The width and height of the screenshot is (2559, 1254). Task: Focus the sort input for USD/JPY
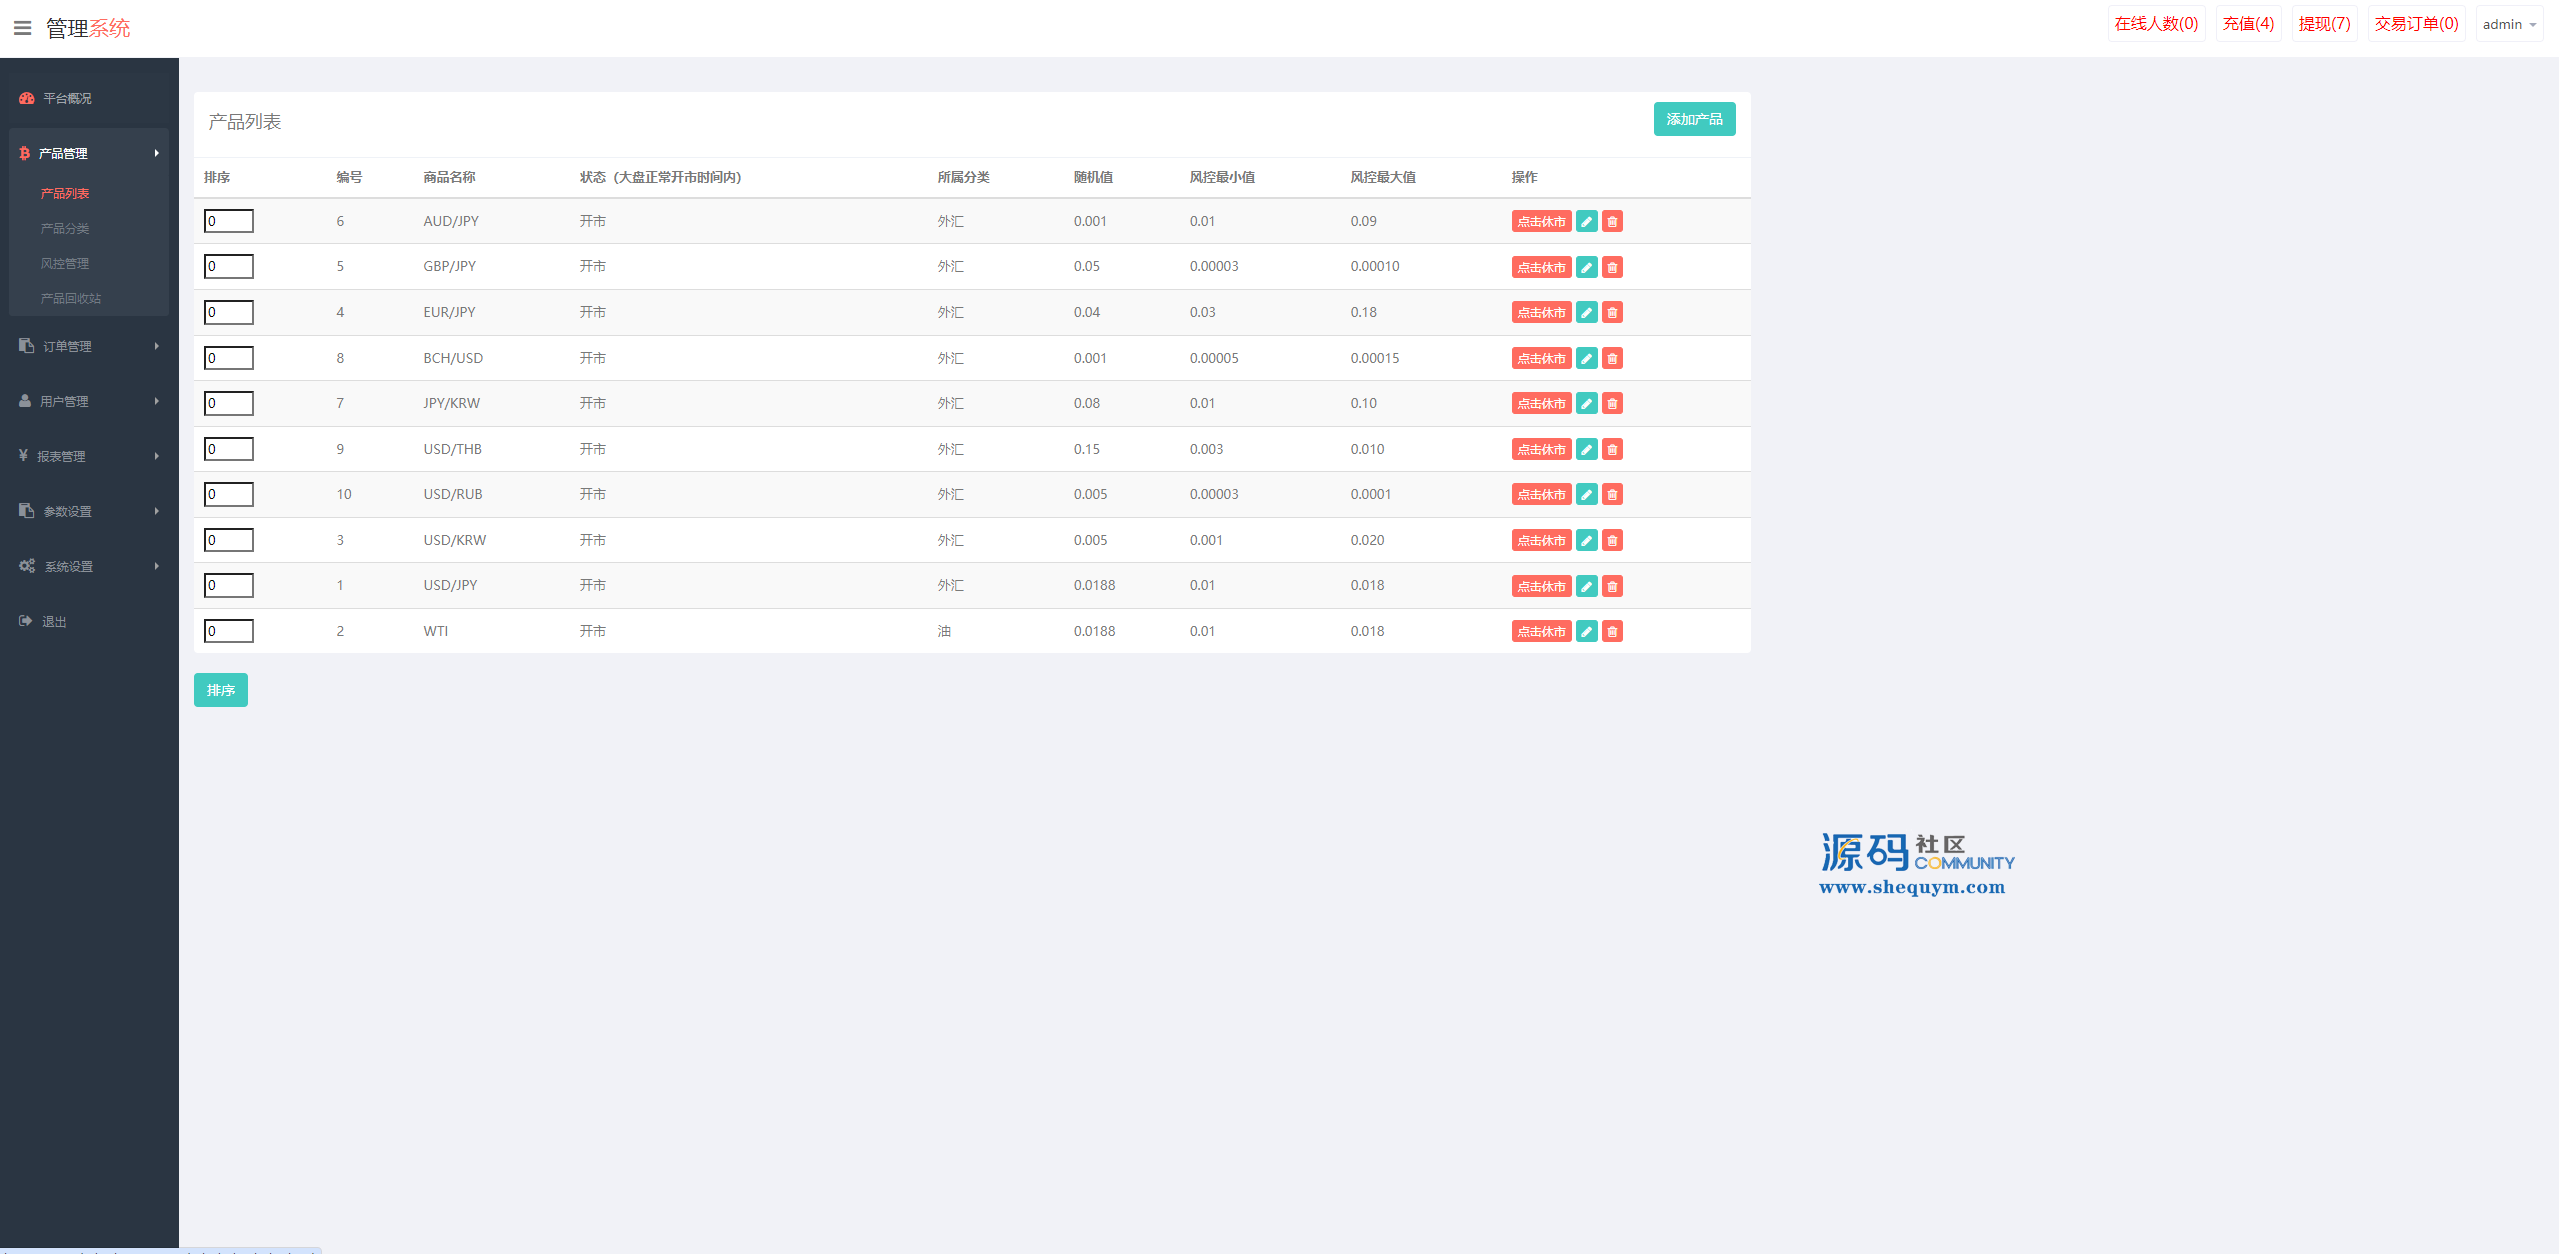[x=229, y=585]
